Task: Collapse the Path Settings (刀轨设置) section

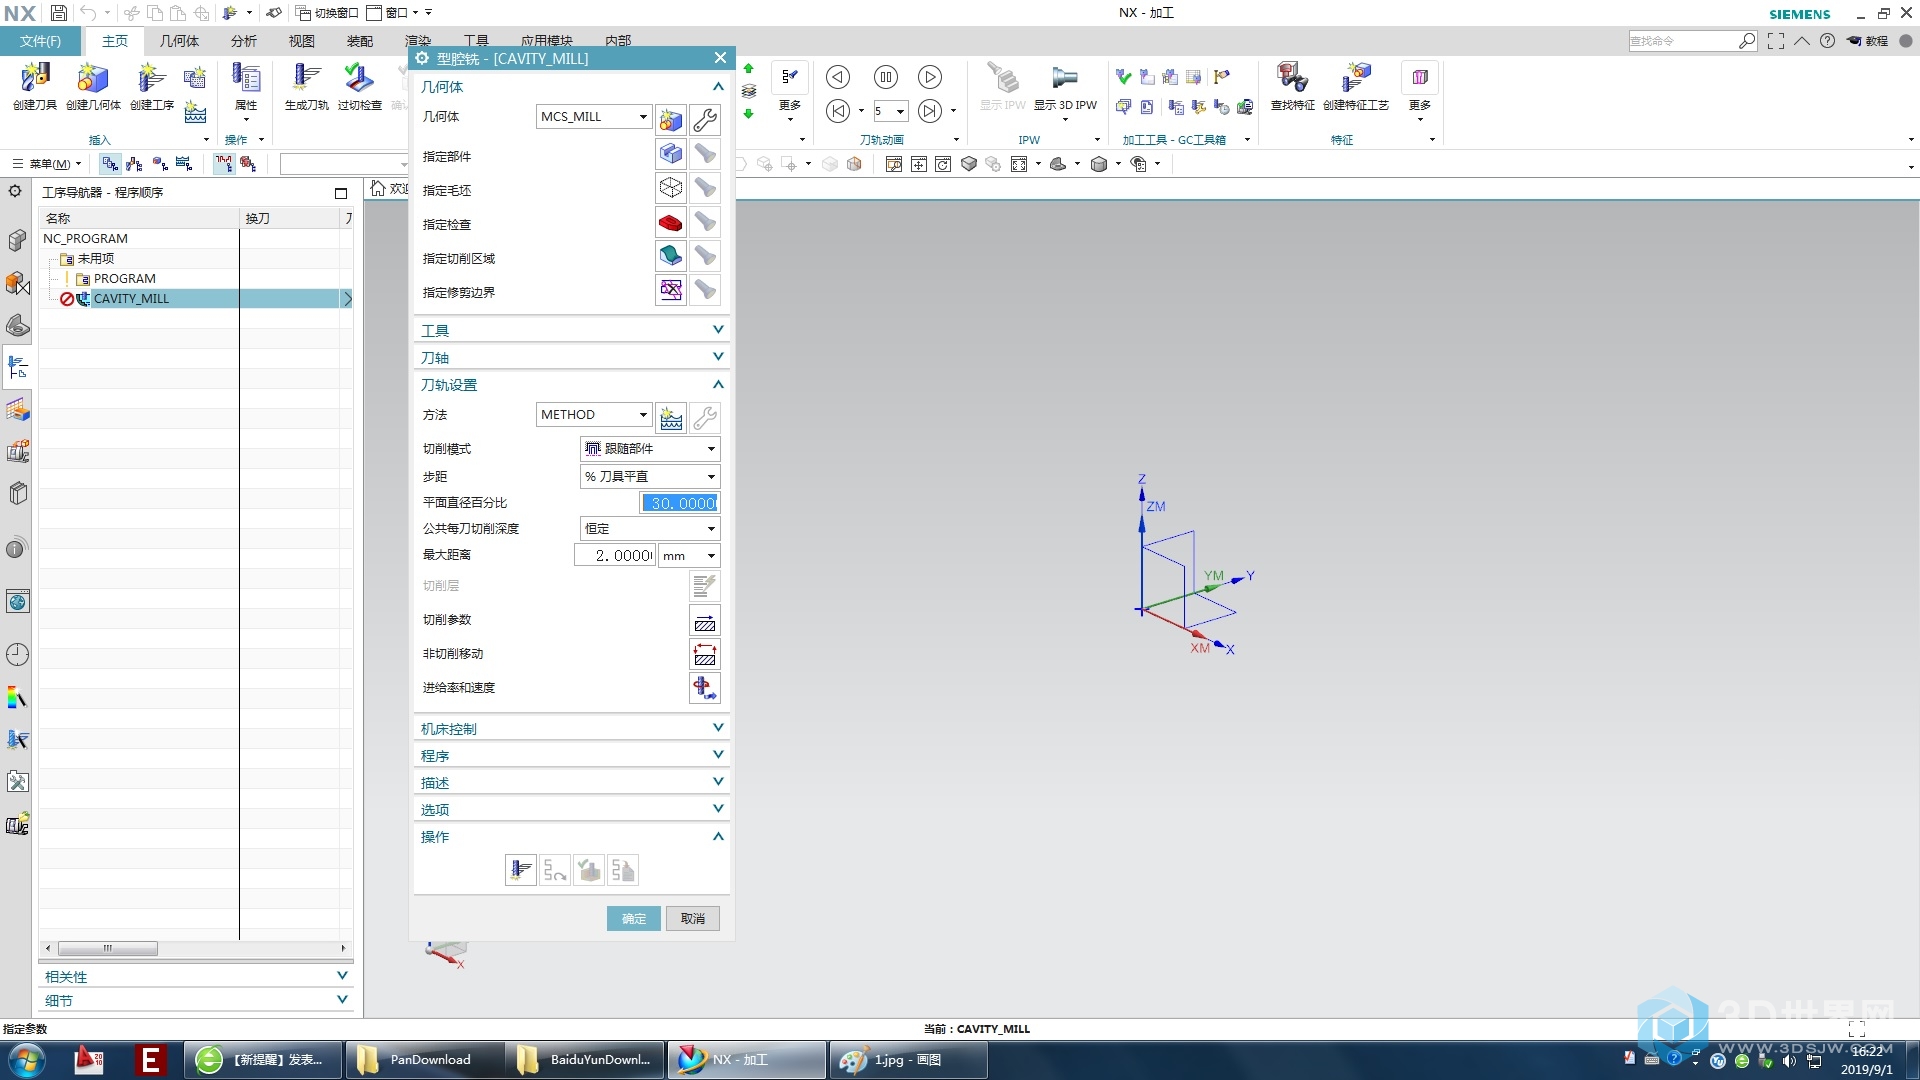Action: coord(571,384)
